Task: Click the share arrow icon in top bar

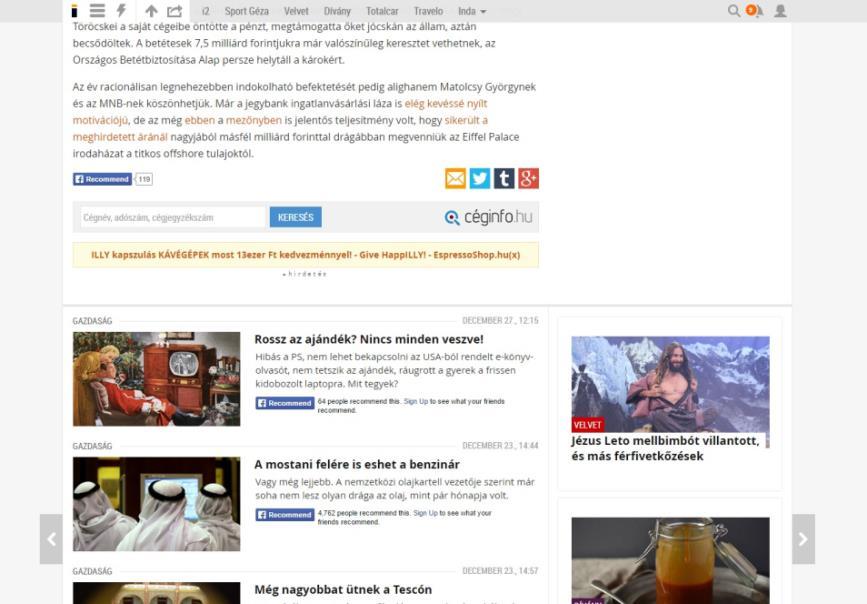Action: [x=175, y=11]
